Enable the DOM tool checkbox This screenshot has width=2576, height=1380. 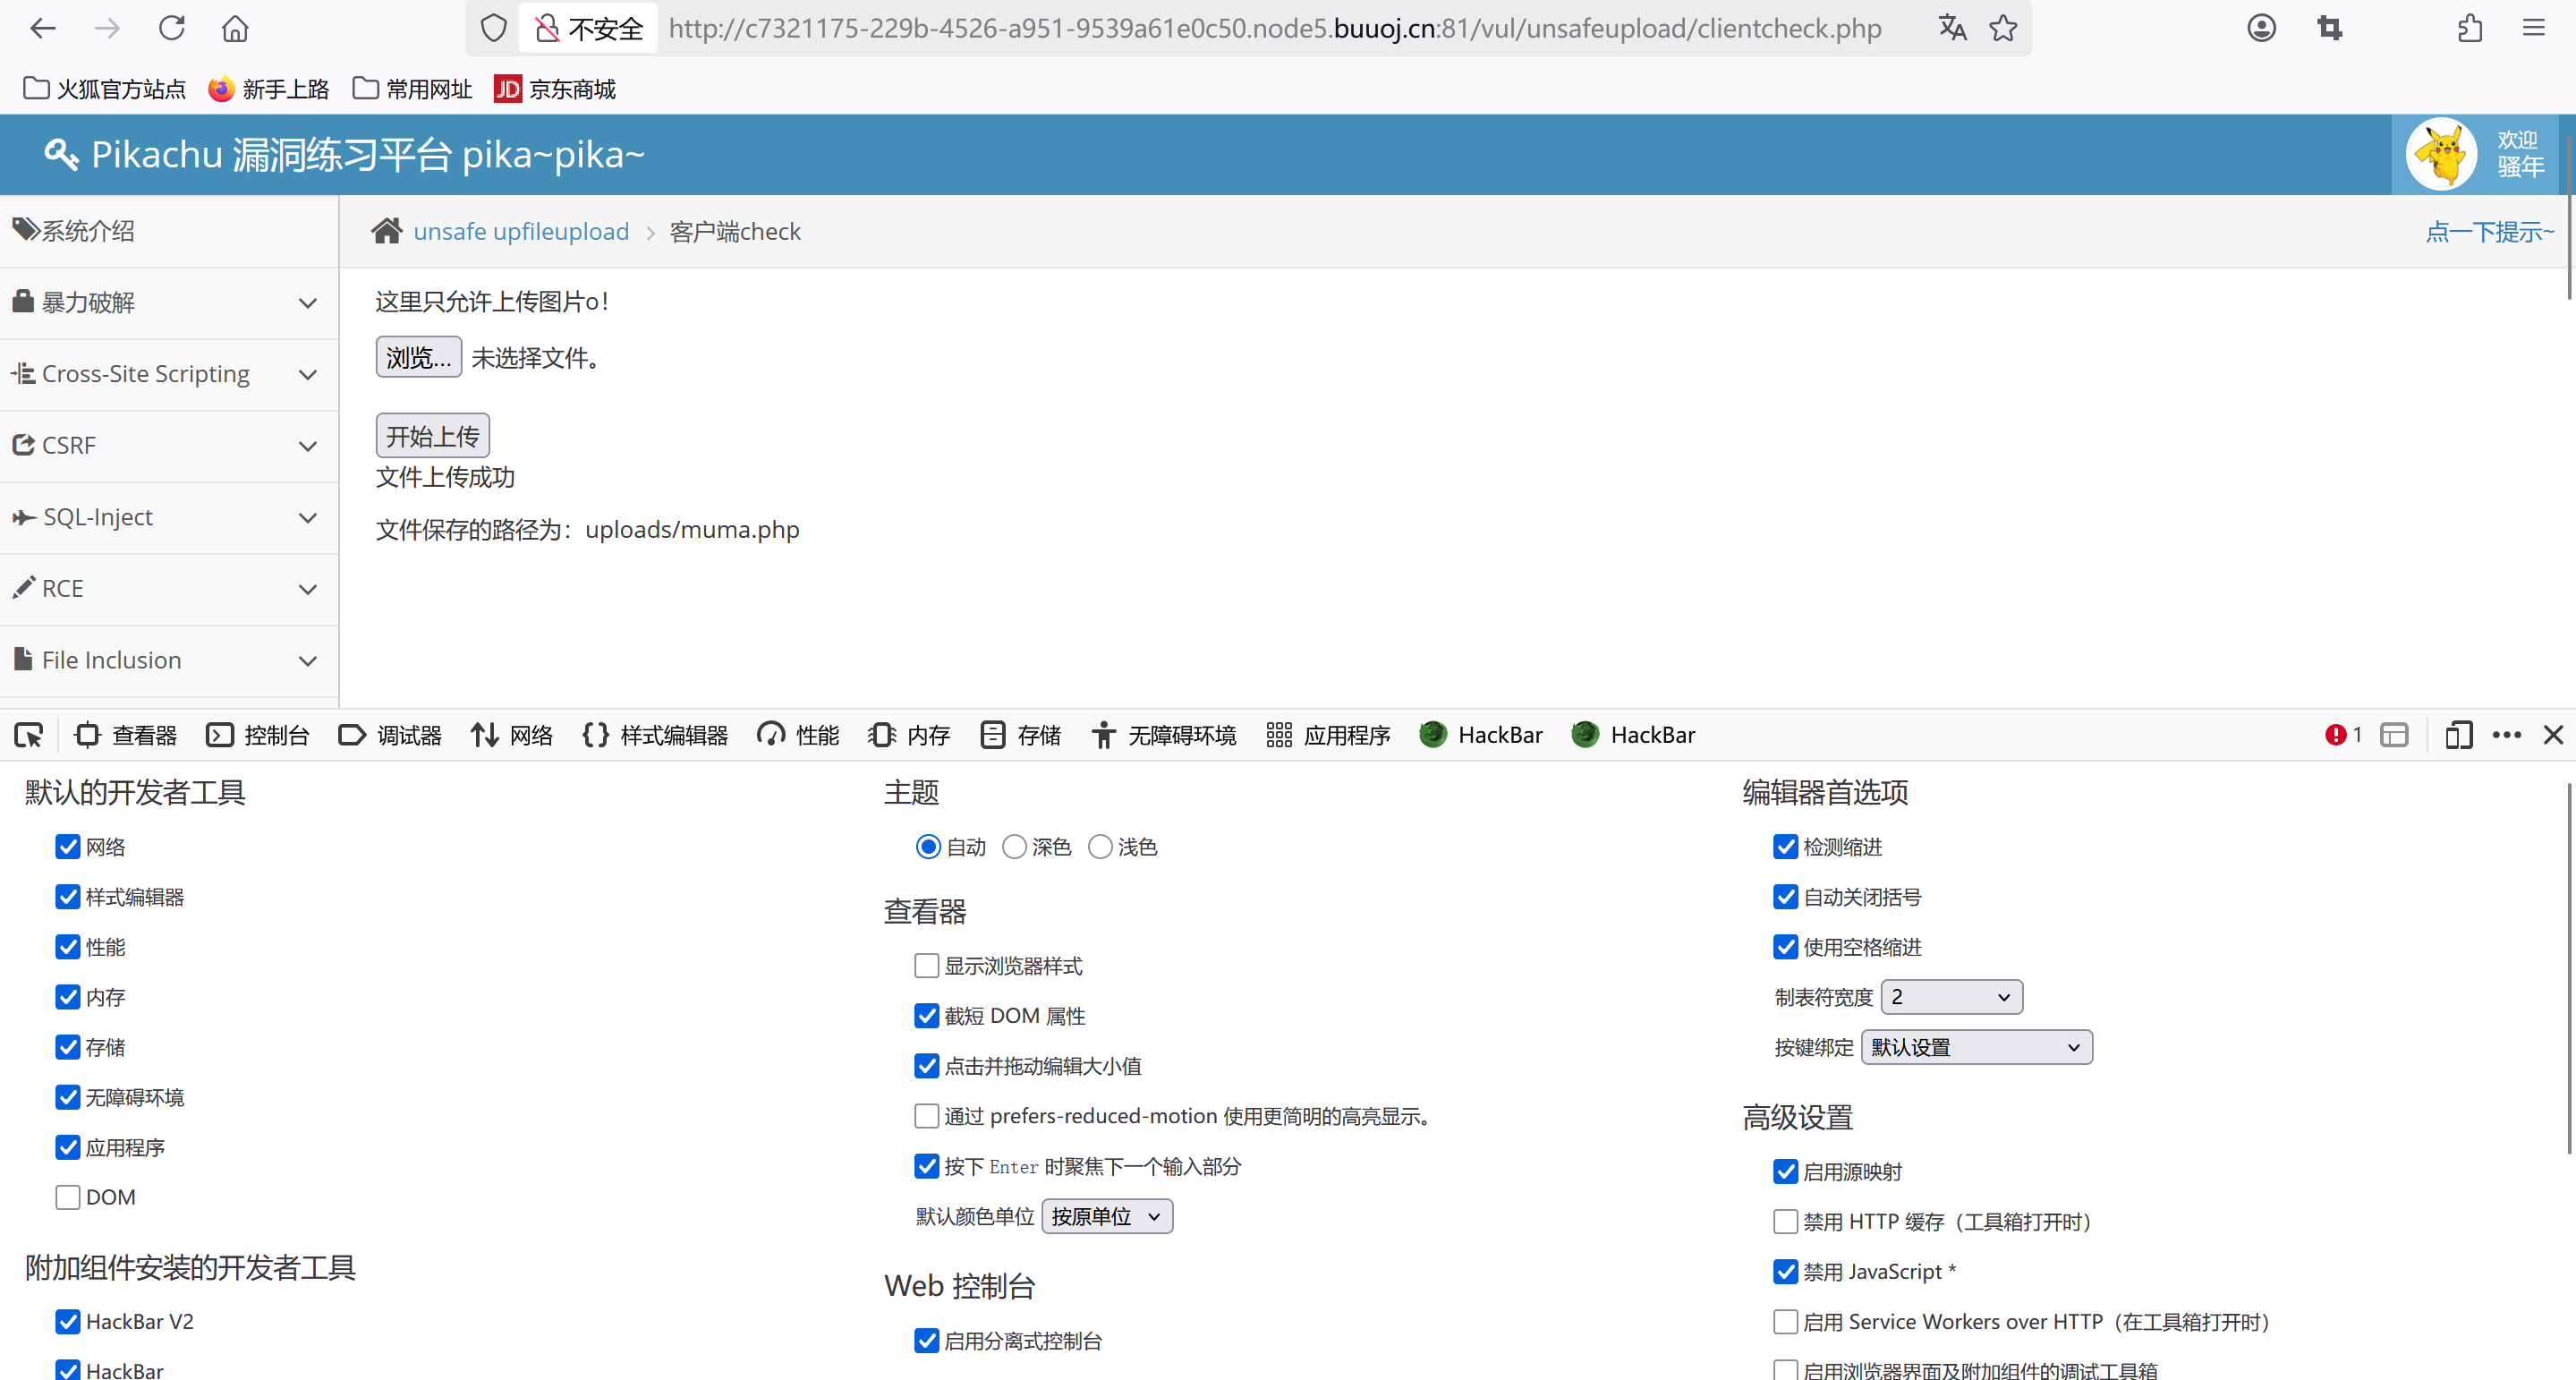click(x=68, y=1197)
